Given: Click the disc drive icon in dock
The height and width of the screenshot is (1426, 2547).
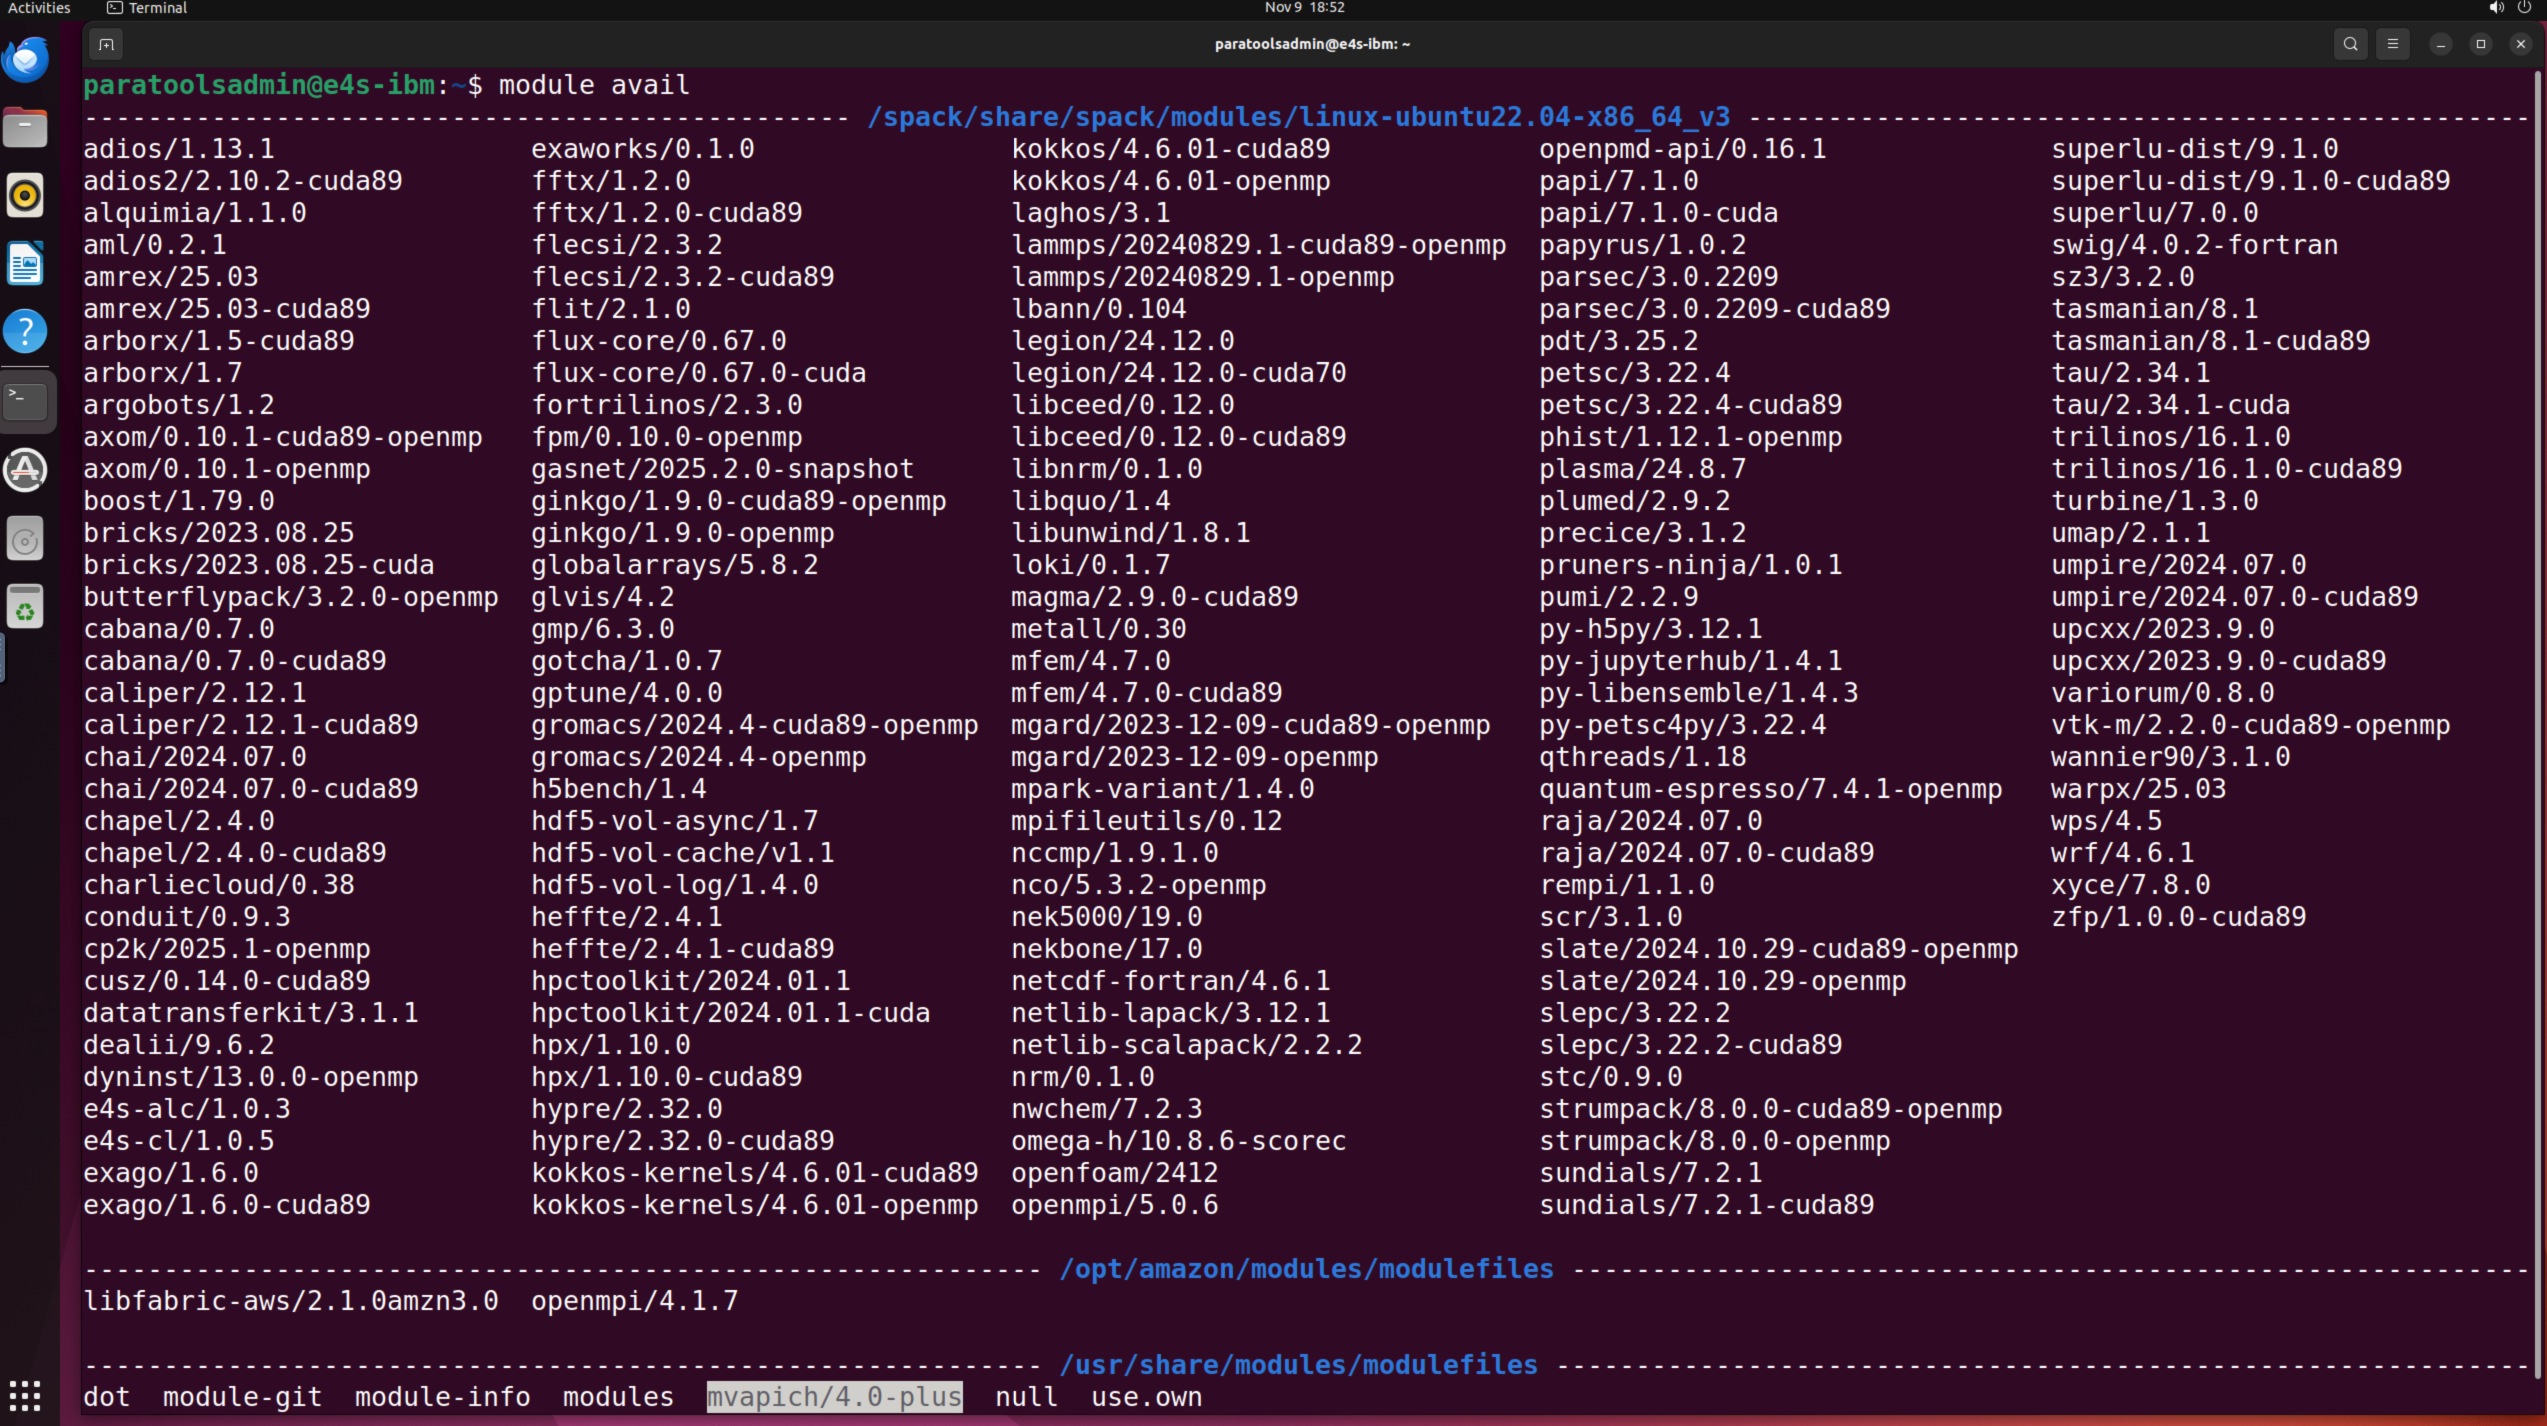Looking at the screenshot, I should (x=26, y=540).
